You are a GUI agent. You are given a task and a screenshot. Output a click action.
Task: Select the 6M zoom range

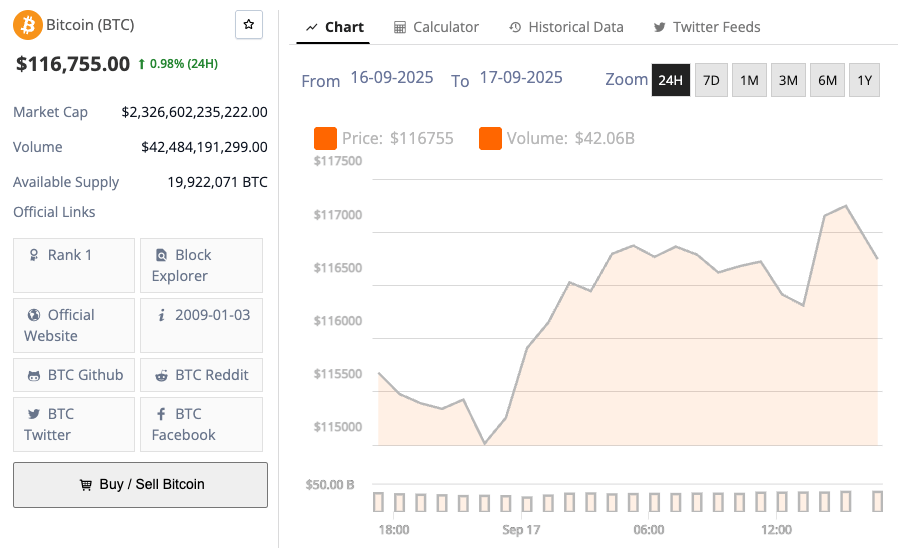[827, 80]
